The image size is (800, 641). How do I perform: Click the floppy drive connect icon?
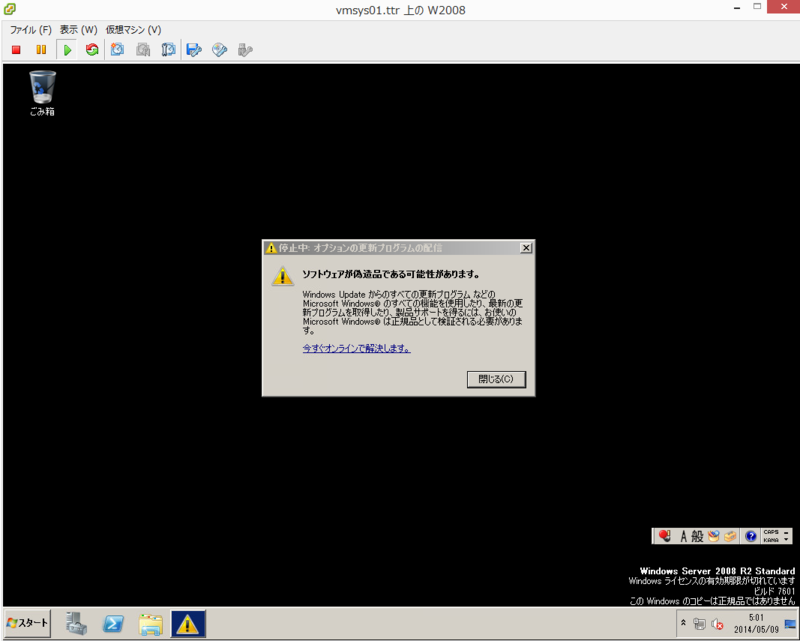pos(194,50)
